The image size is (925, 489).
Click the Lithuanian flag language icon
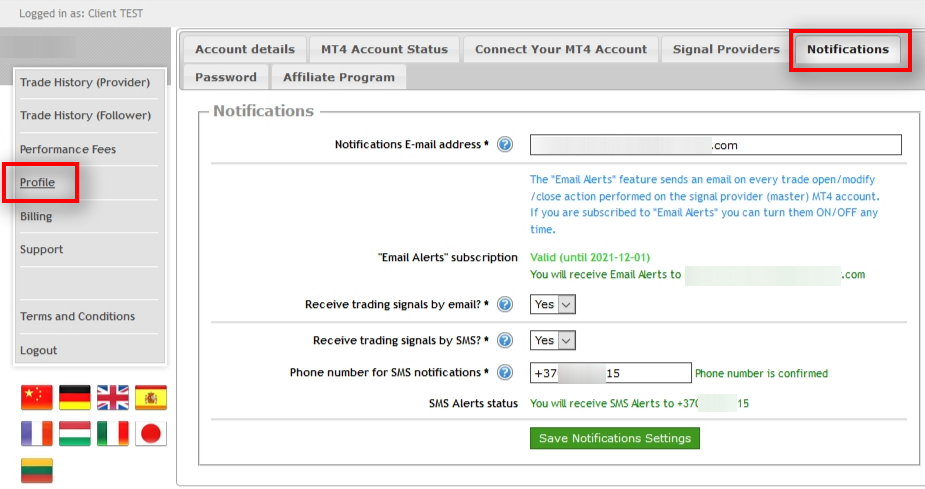pyautogui.click(x=36, y=470)
